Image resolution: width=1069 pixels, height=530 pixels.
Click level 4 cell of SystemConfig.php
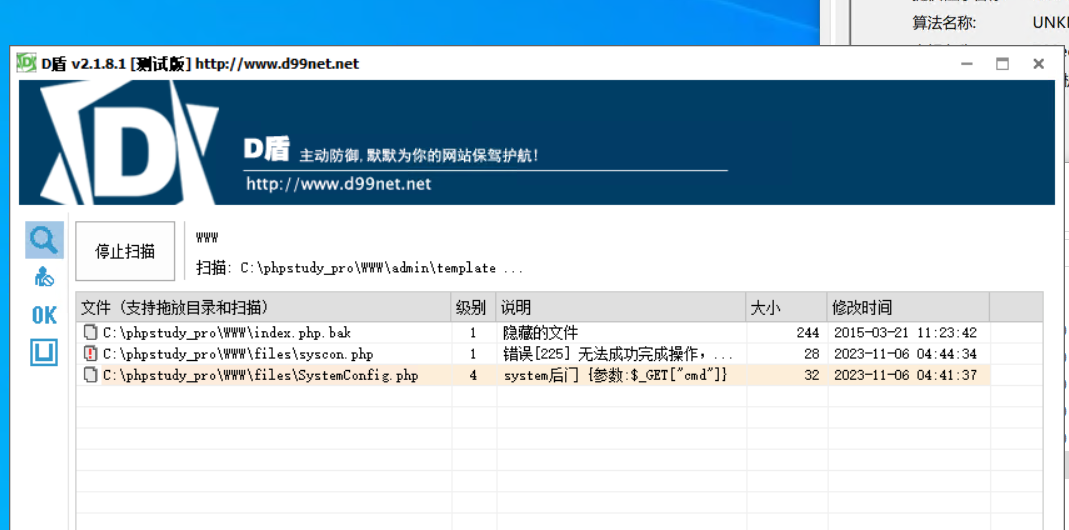click(473, 375)
